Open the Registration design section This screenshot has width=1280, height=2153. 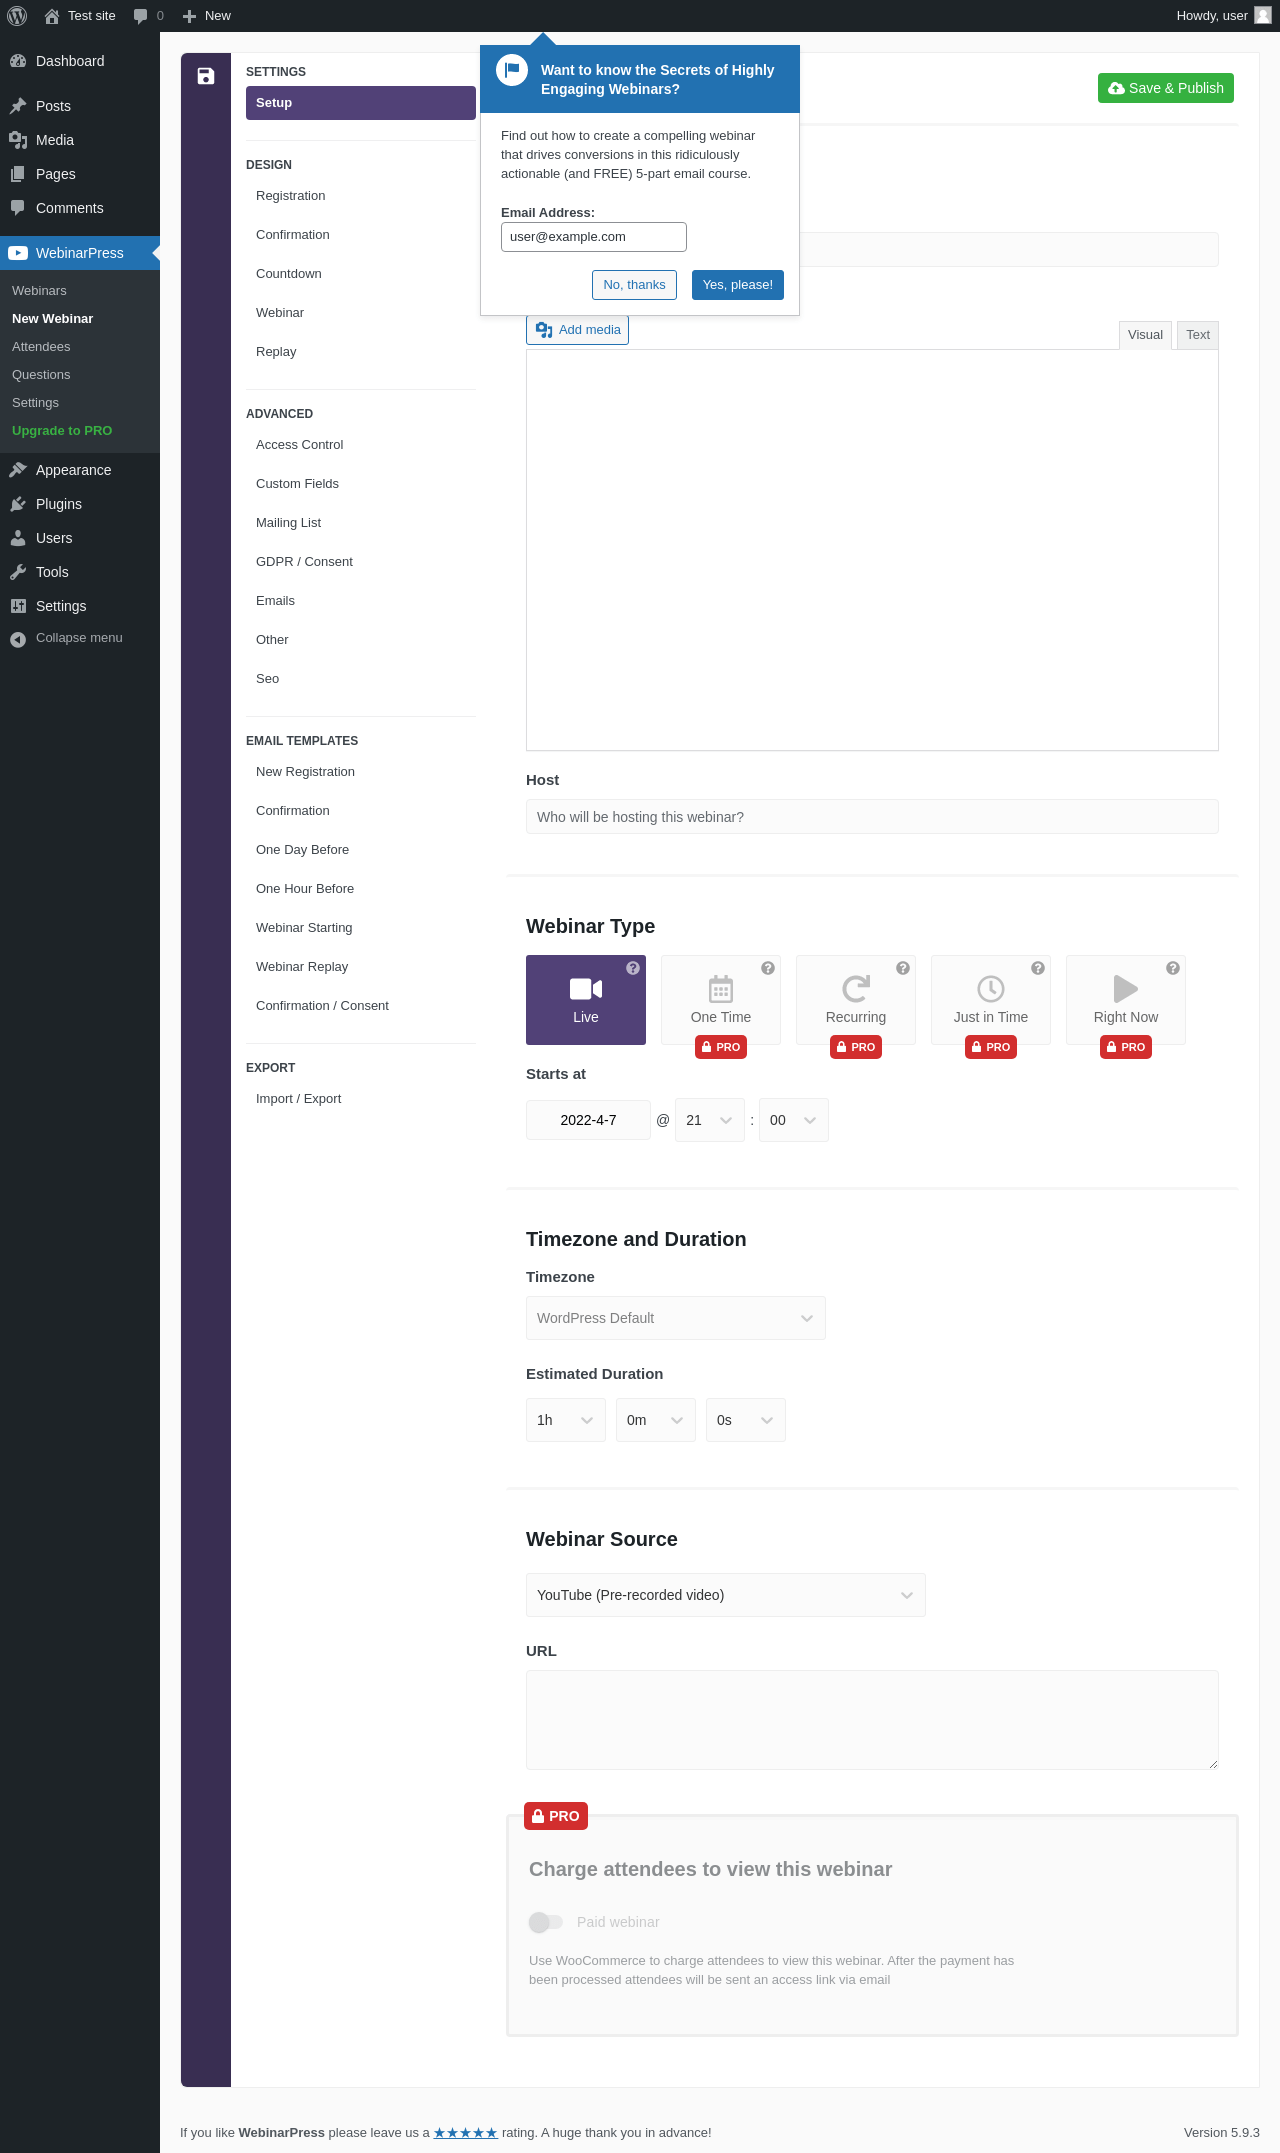pyautogui.click(x=361, y=196)
